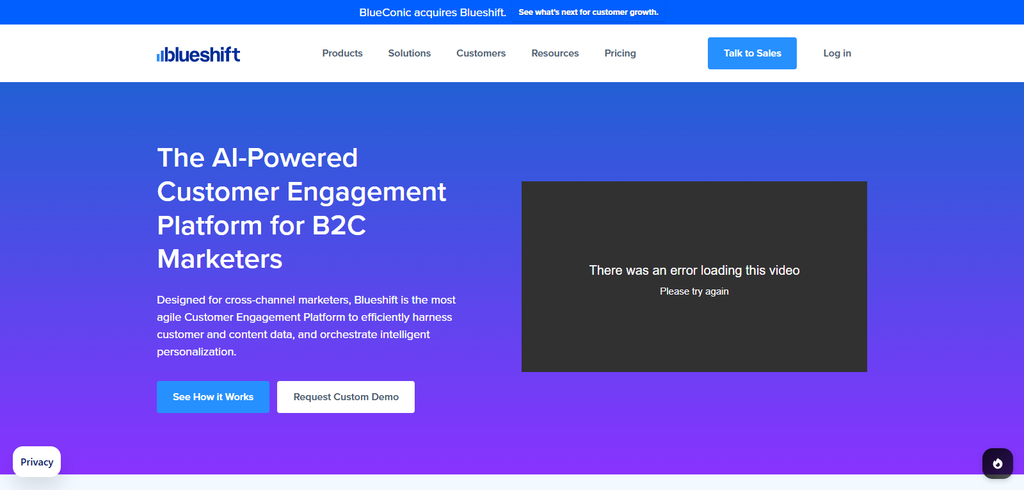
Task: Click the "Designed for cross-channel marketers" paragraph
Action: click(x=306, y=325)
